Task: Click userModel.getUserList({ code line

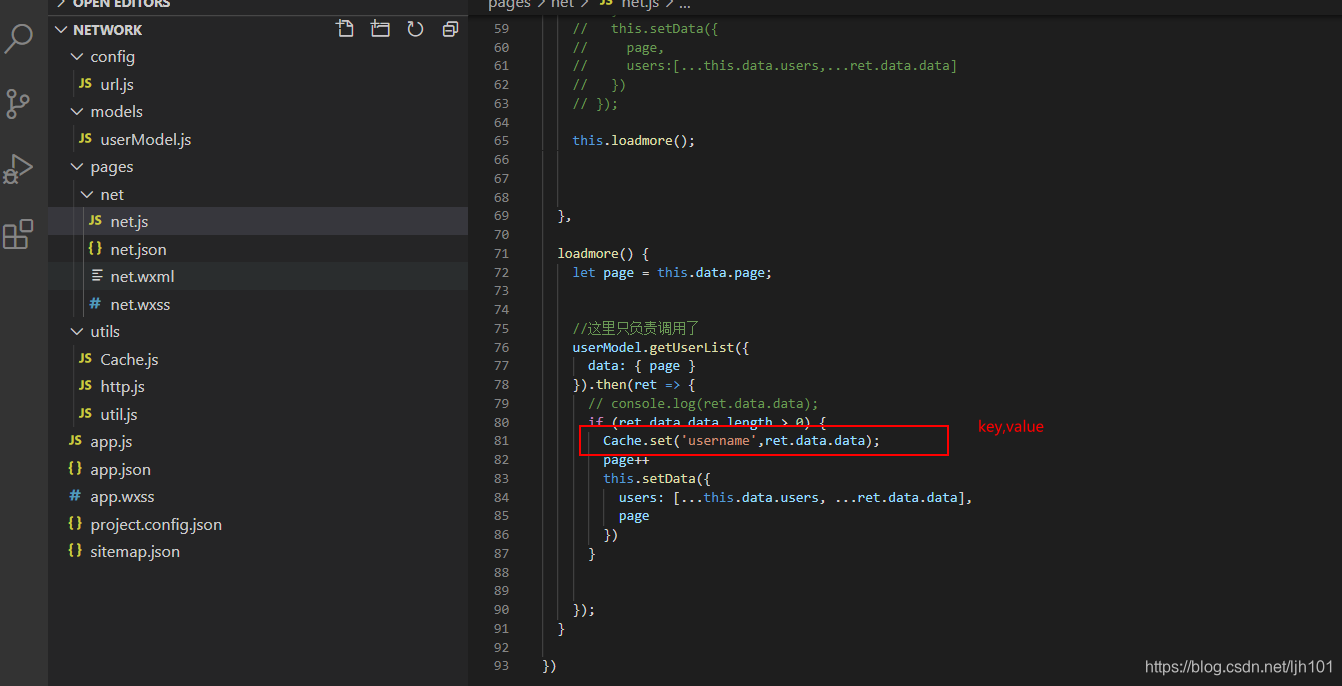Action: (x=661, y=347)
